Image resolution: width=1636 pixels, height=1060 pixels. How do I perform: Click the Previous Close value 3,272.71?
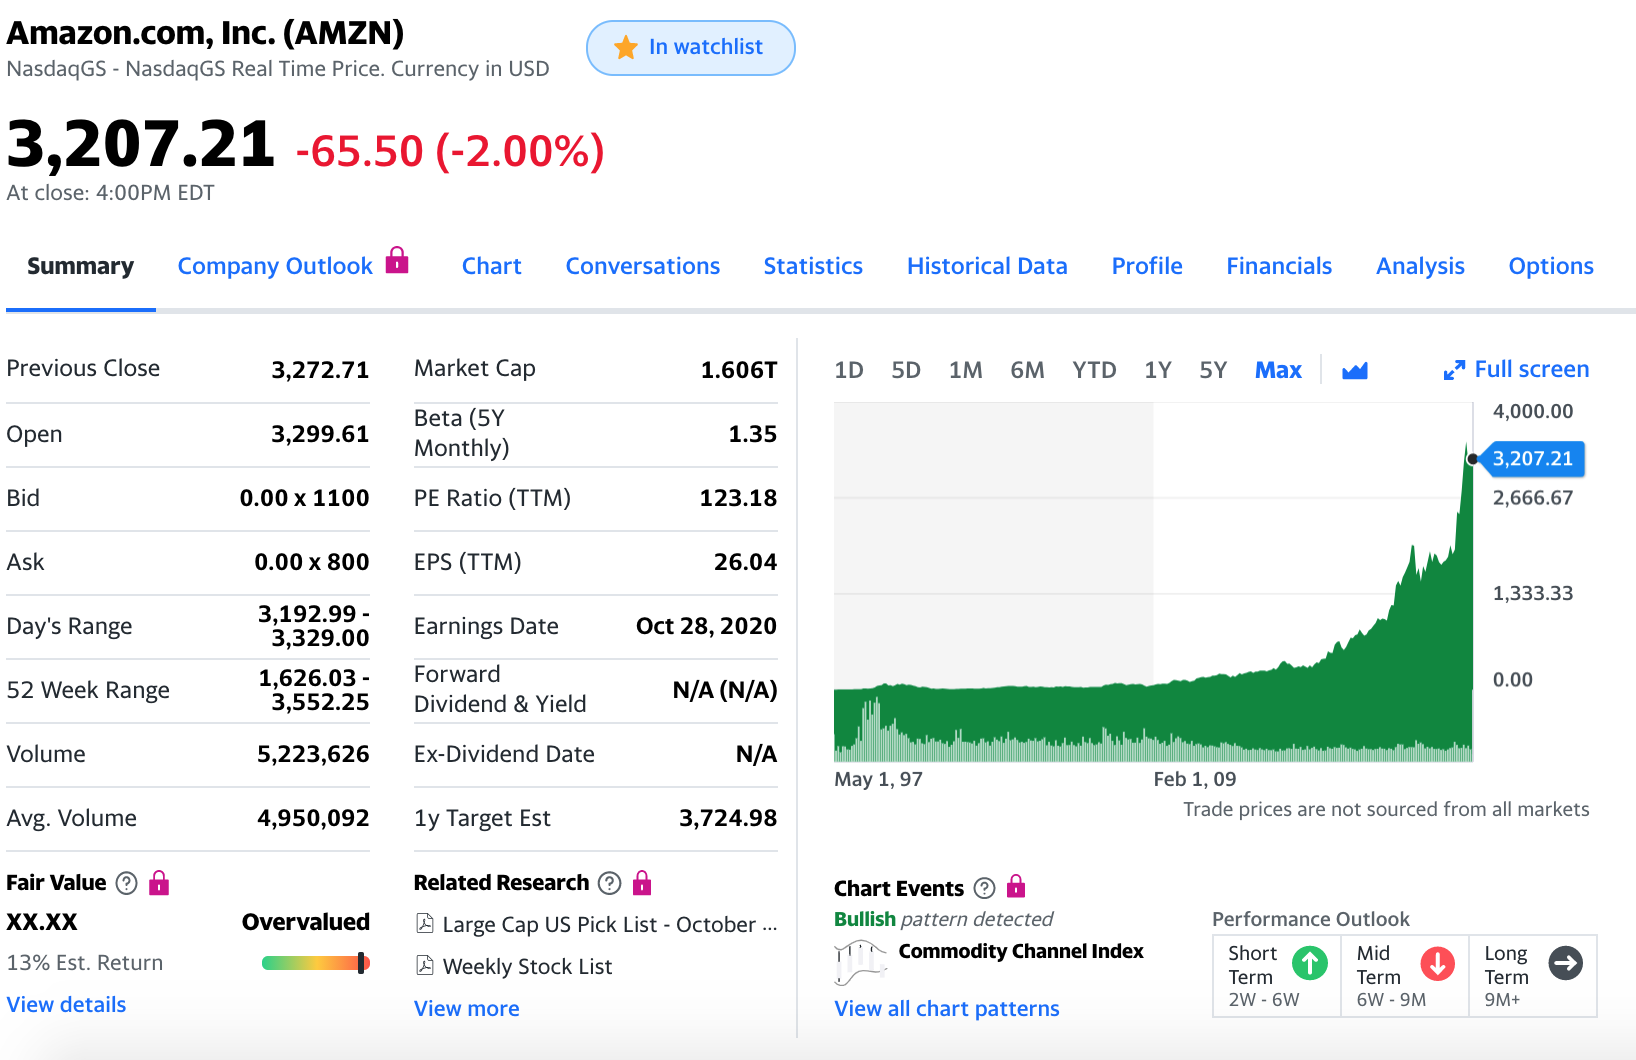320,370
